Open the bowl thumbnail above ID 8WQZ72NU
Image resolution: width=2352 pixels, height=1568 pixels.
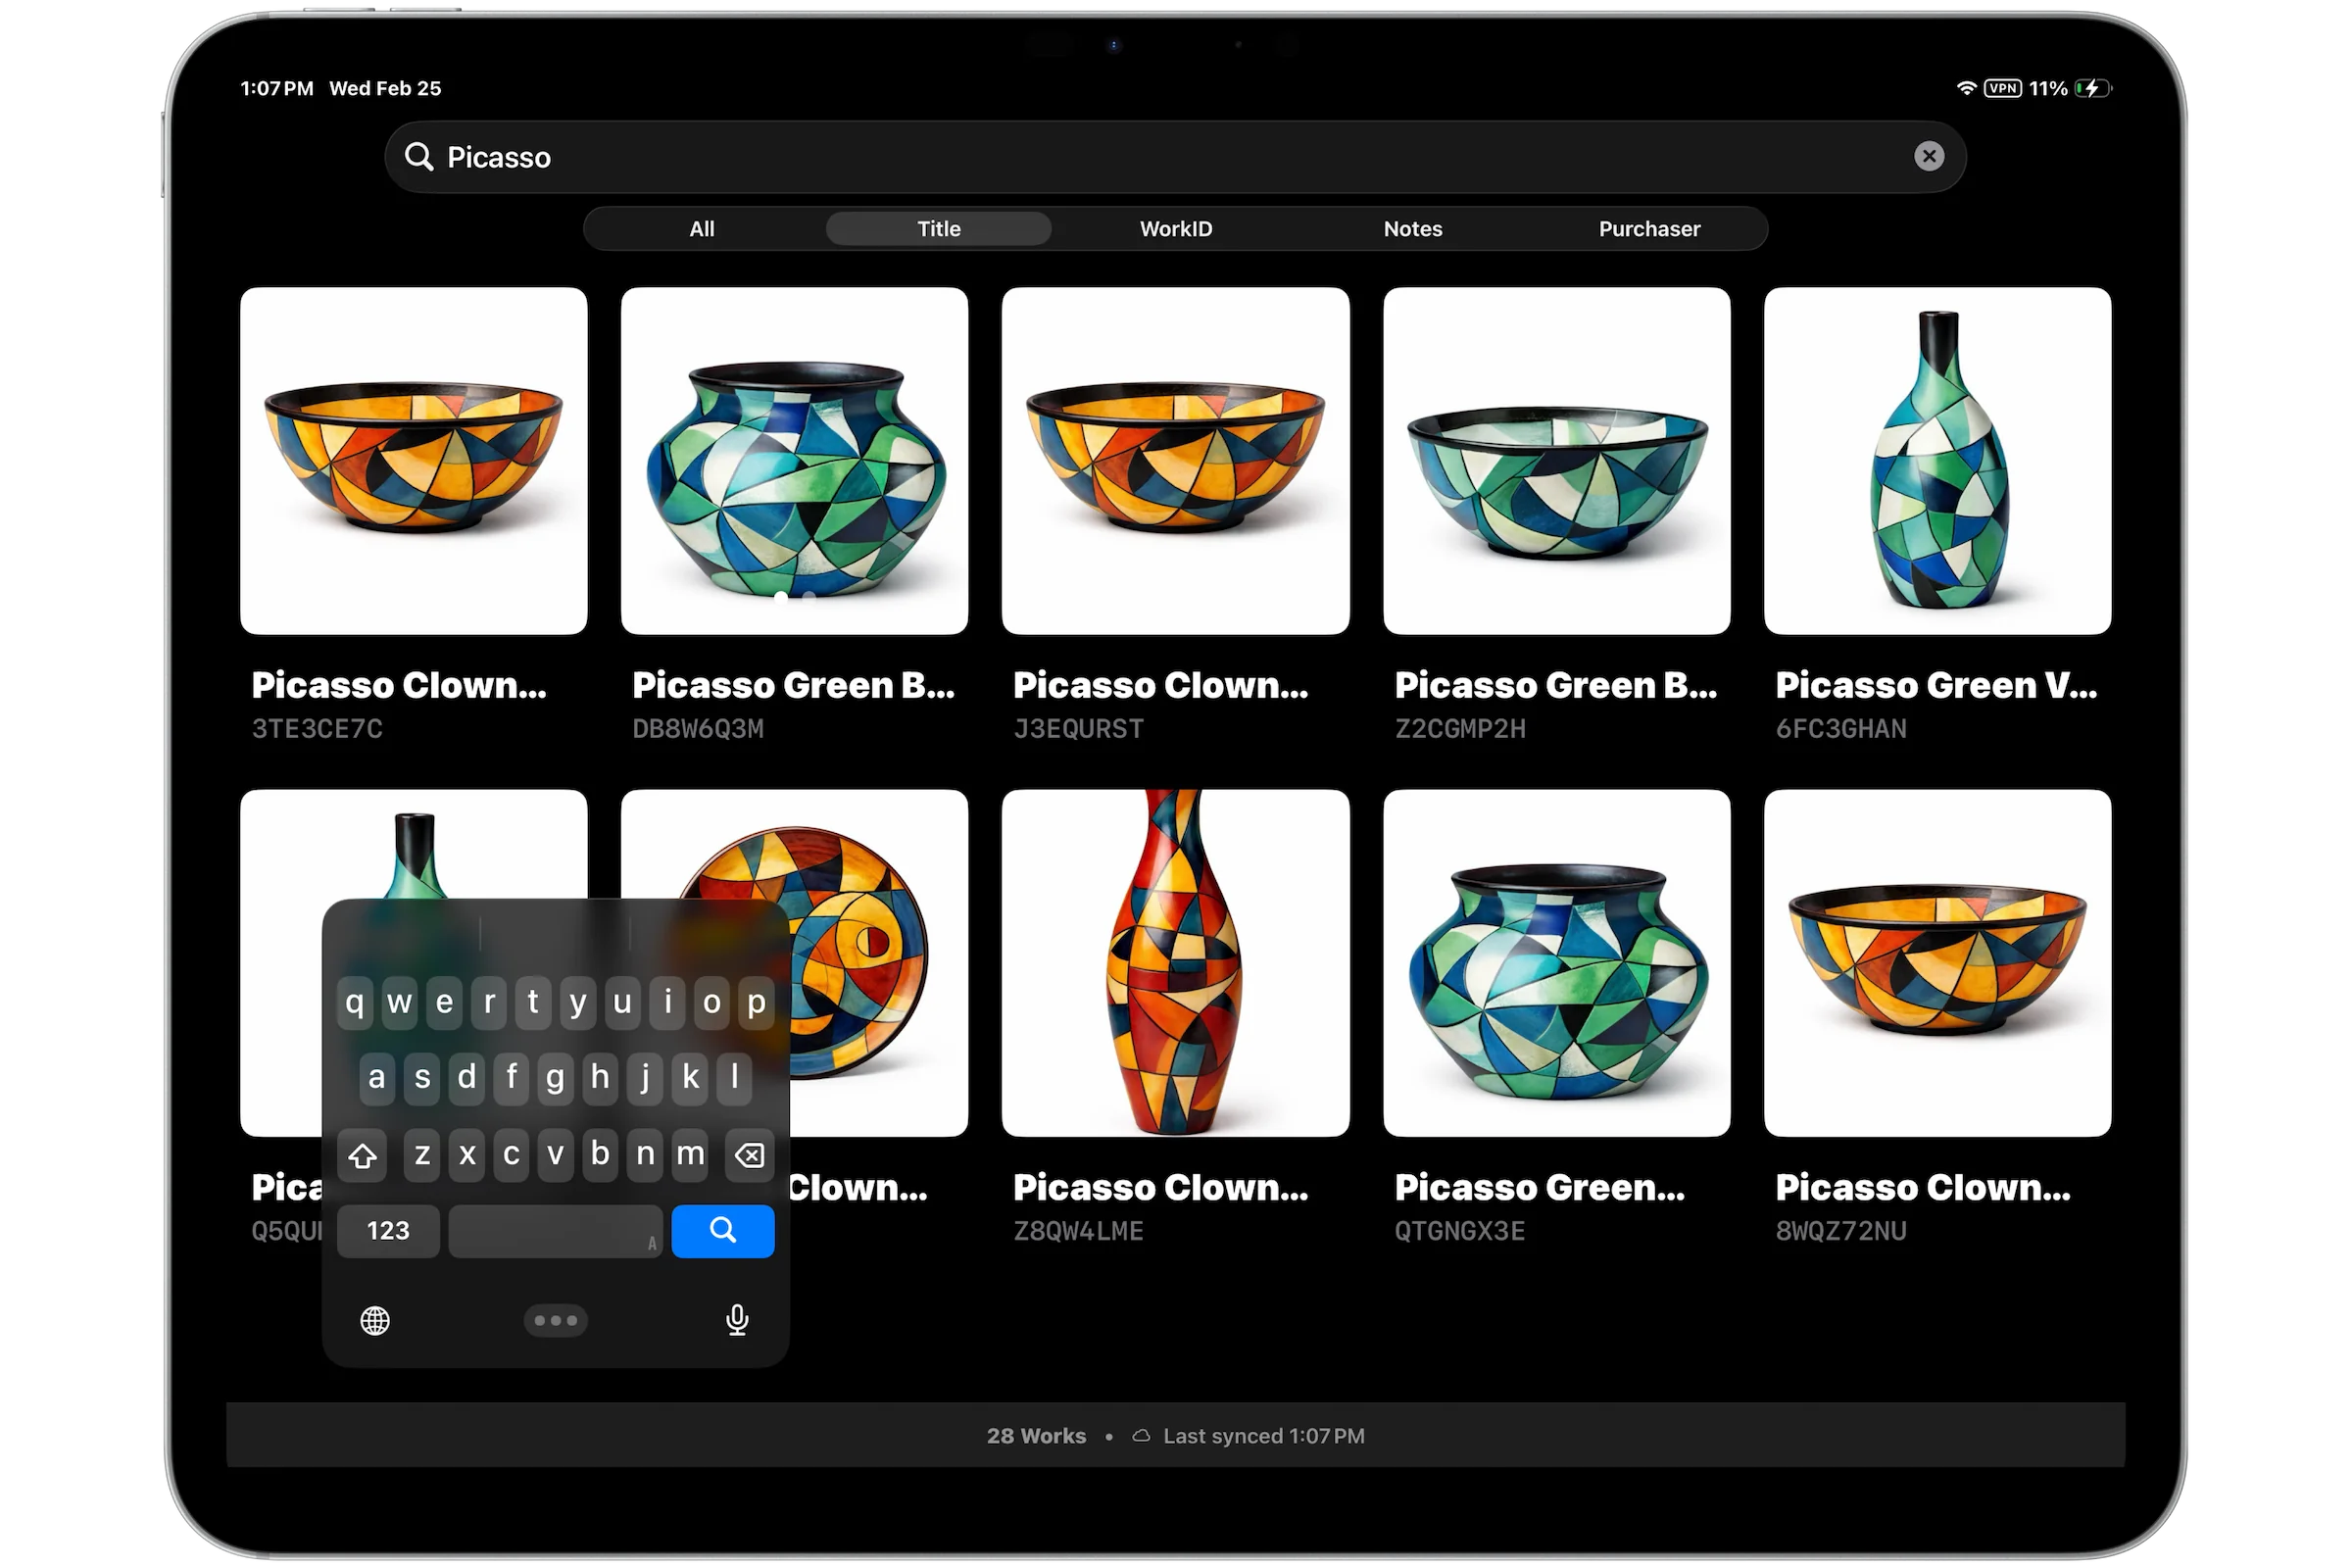1938,963
